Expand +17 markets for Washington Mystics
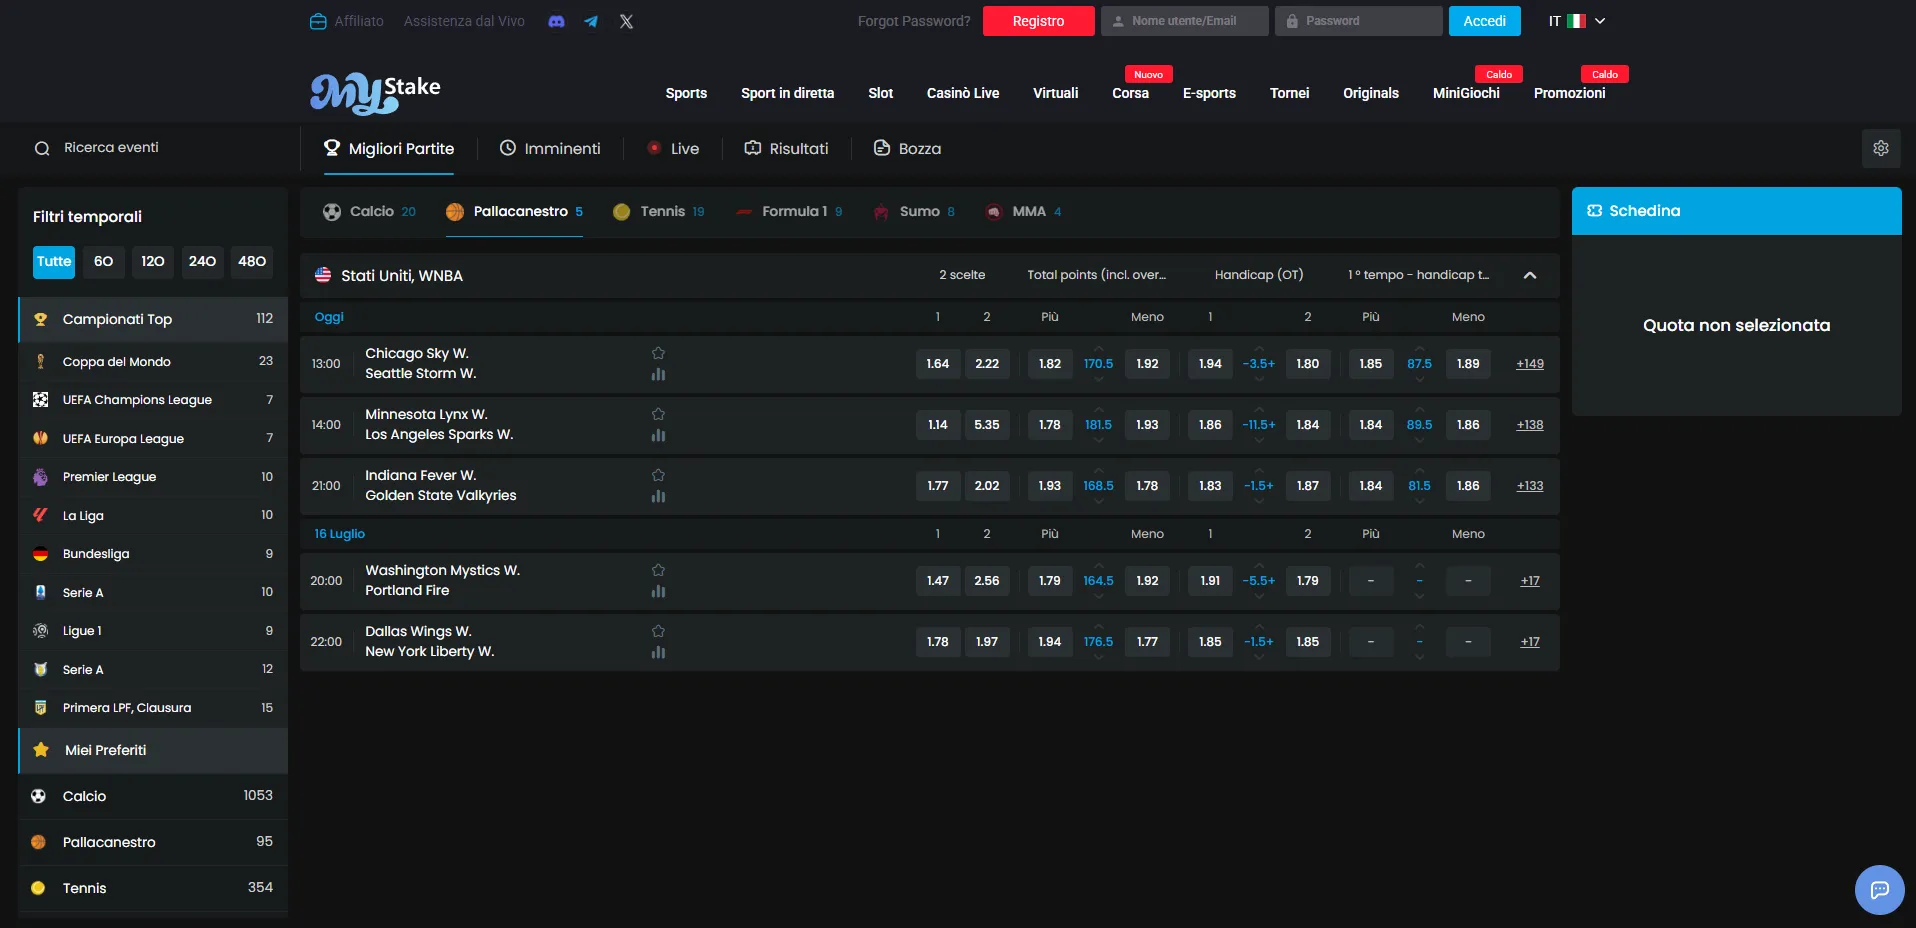Screen dimensions: 1916x928 (x=1530, y=581)
